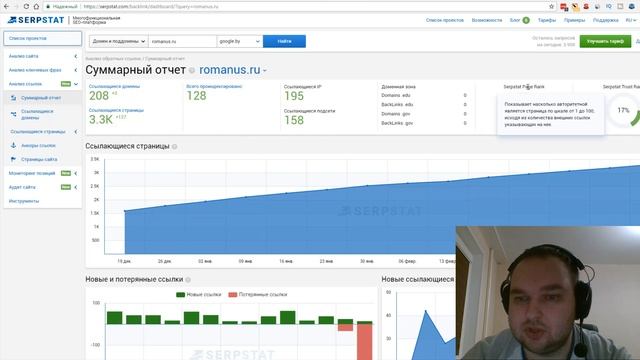Image resolution: width=640 pixels, height=360 pixels.
Task: Open Страницы сайта sidebar item
Action: point(39,160)
